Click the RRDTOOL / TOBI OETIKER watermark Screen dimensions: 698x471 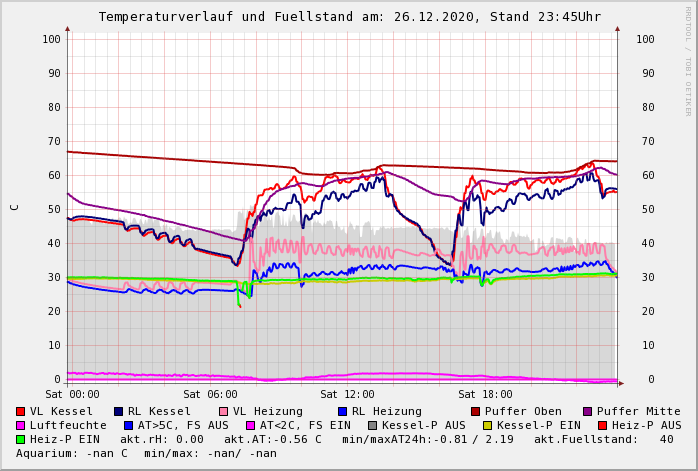pyautogui.click(x=688, y=60)
